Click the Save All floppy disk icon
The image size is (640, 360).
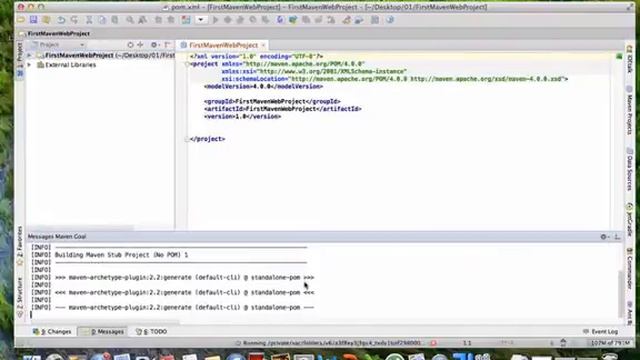click(x=33, y=20)
